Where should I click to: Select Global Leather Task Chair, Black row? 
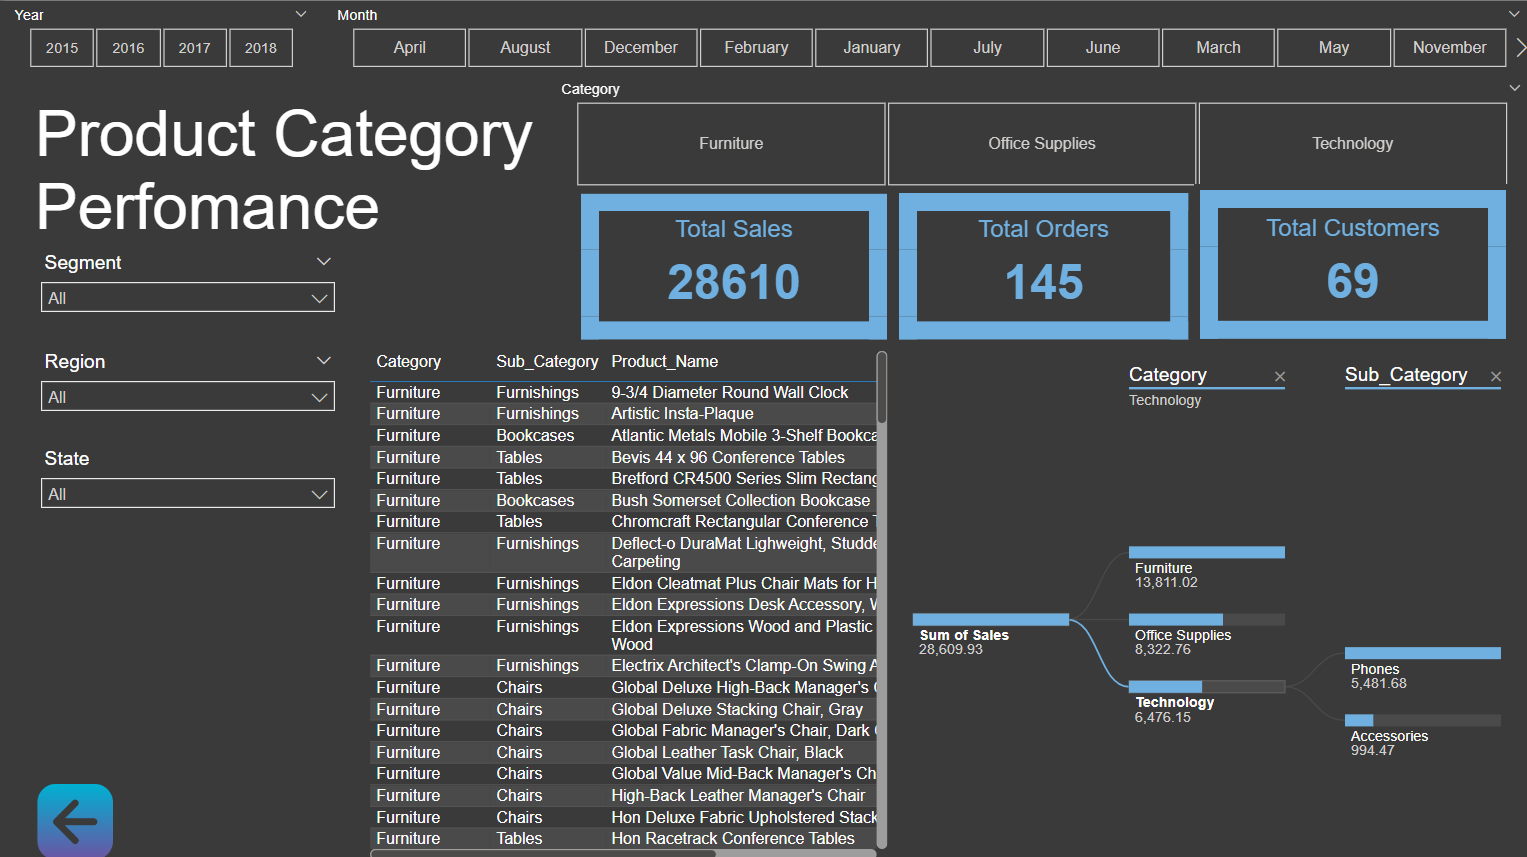[623, 752]
